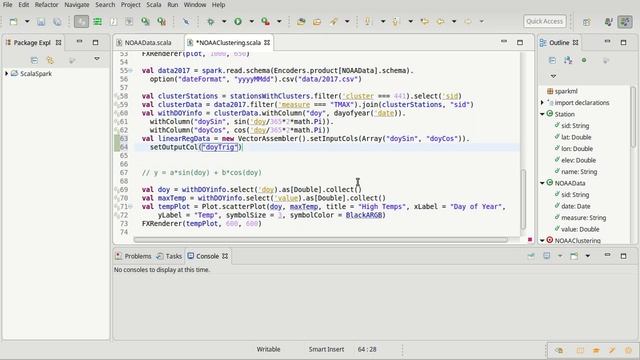Click the Next Annotation toolbar icon
The image size is (640, 360).
367,21
